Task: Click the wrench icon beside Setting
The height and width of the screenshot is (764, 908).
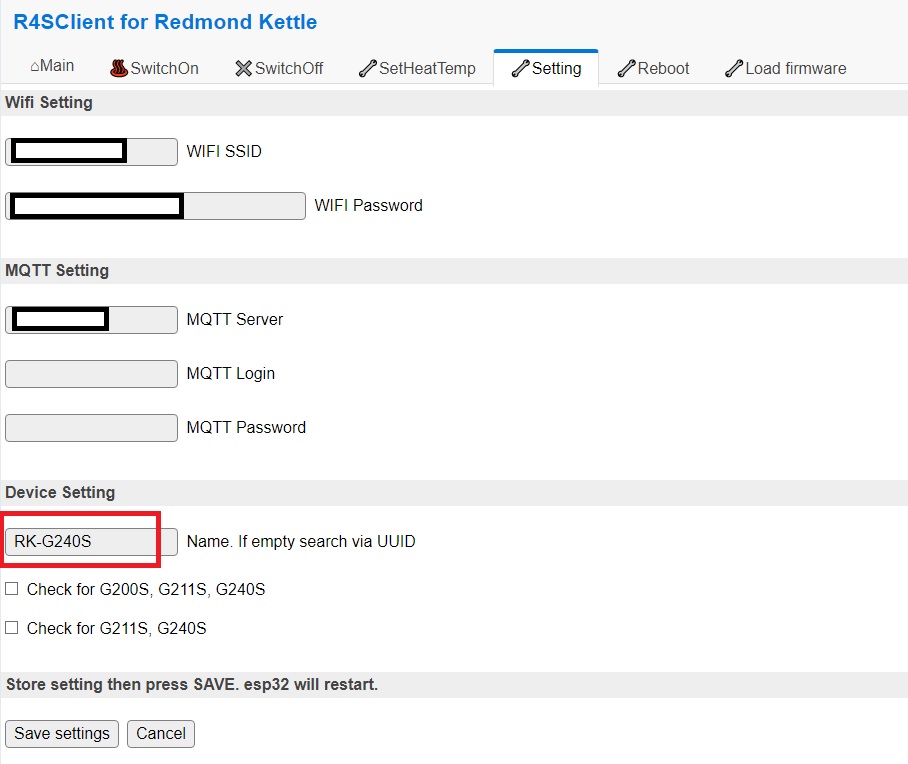Action: pyautogui.click(x=521, y=68)
